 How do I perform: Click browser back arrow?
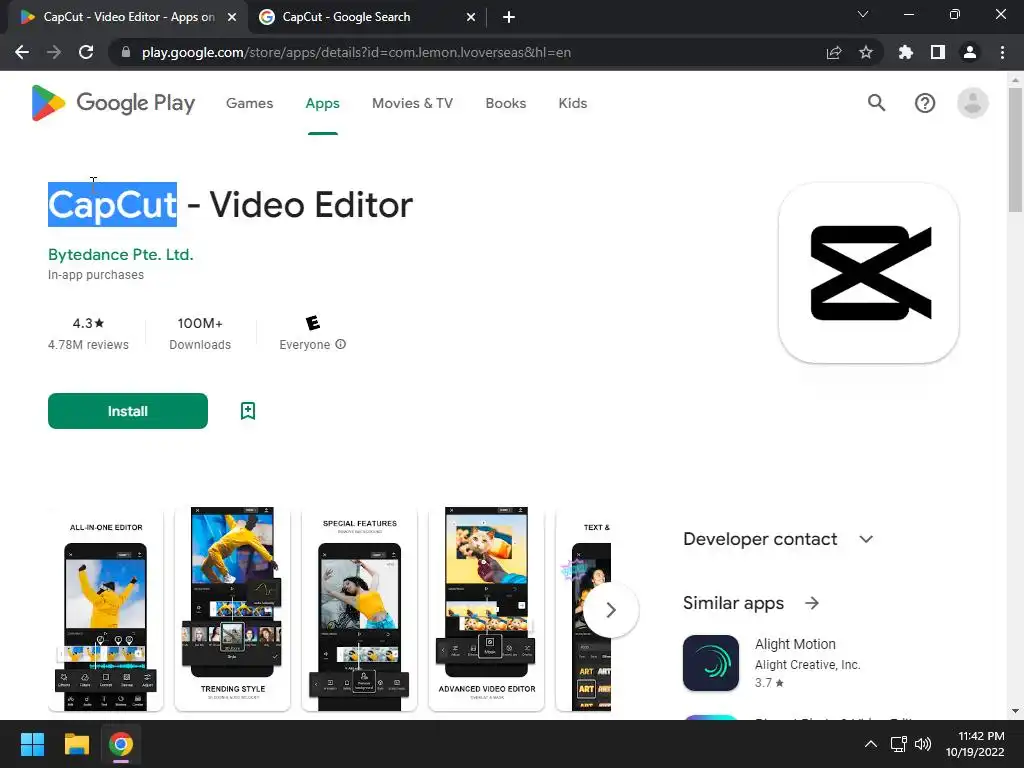click(22, 52)
